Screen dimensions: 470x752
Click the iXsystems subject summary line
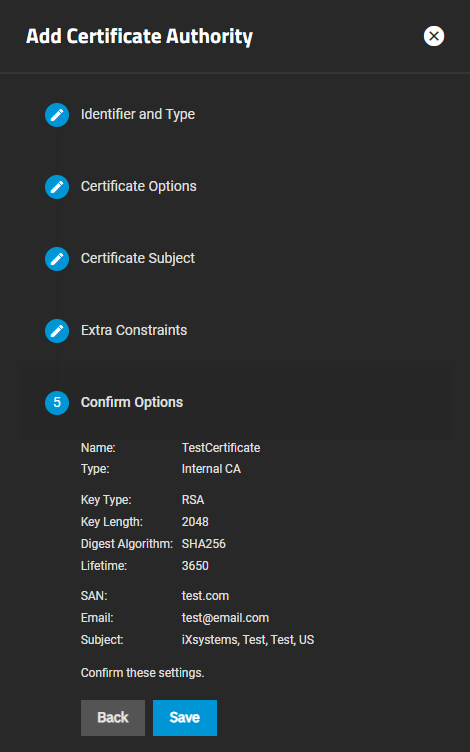(248, 640)
